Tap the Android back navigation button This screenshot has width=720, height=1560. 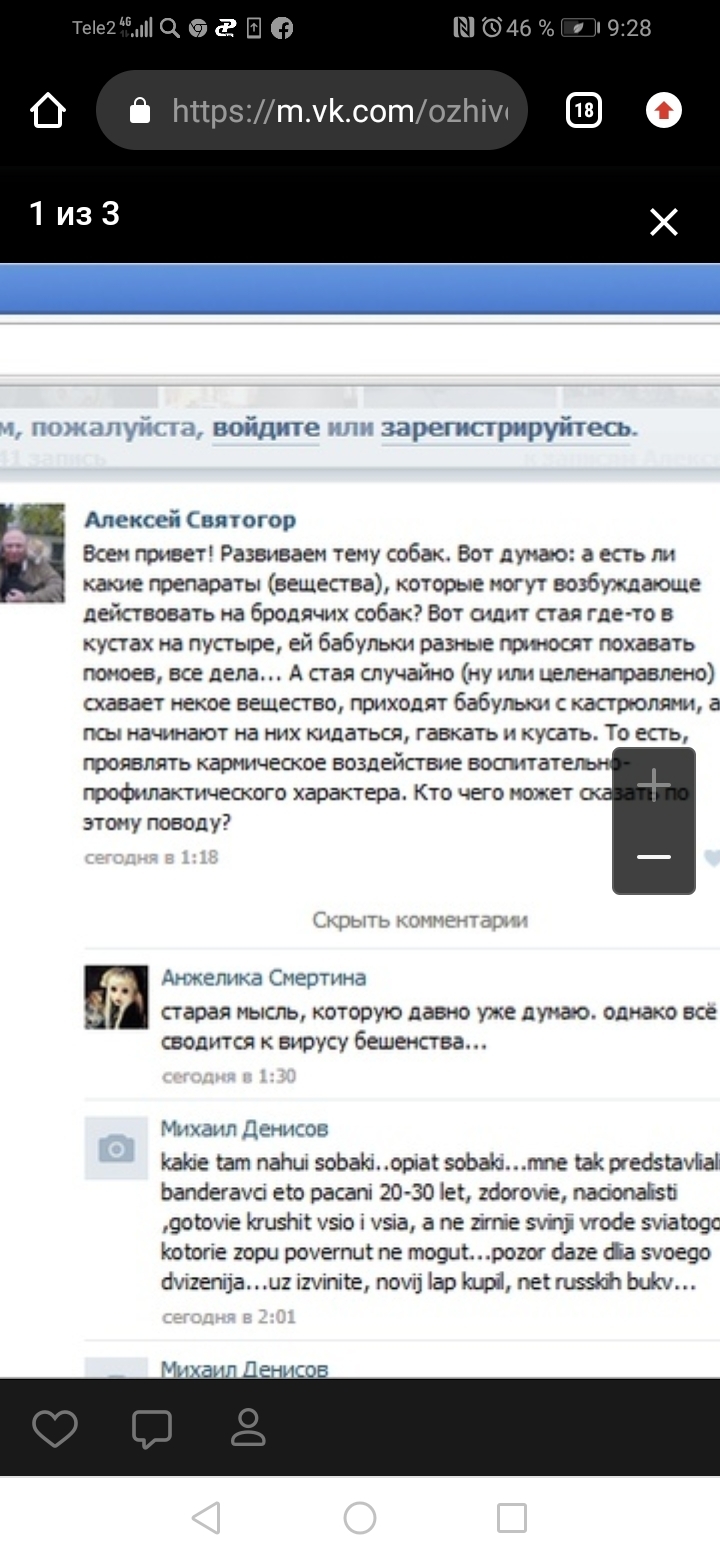206,1518
